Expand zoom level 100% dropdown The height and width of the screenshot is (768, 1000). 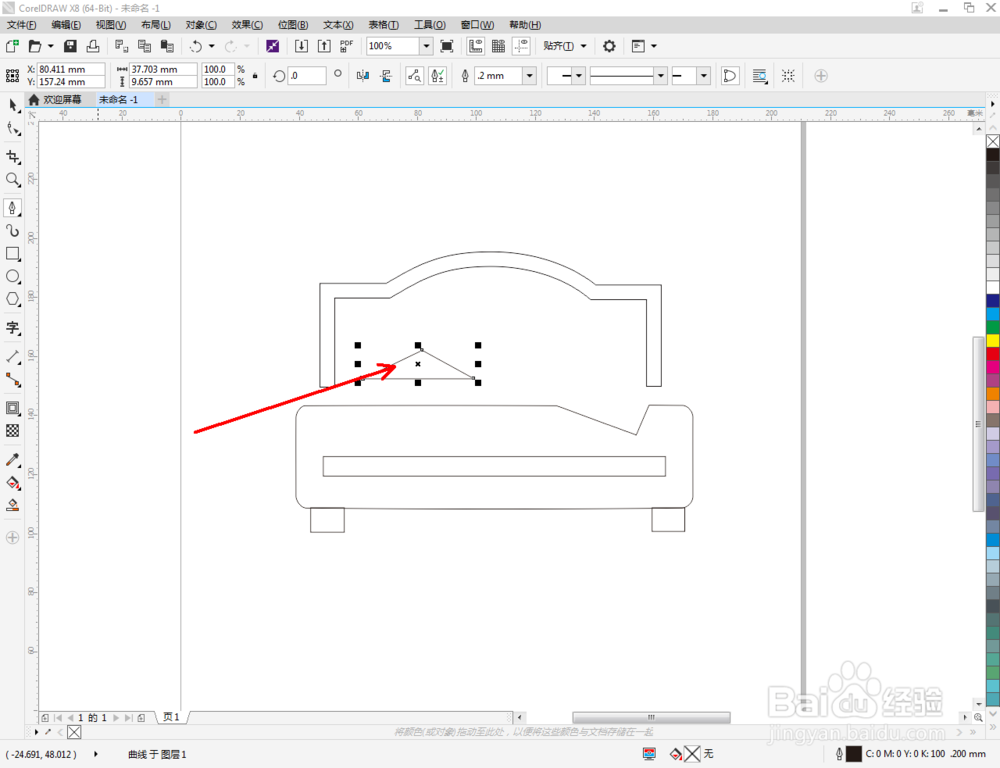point(426,46)
